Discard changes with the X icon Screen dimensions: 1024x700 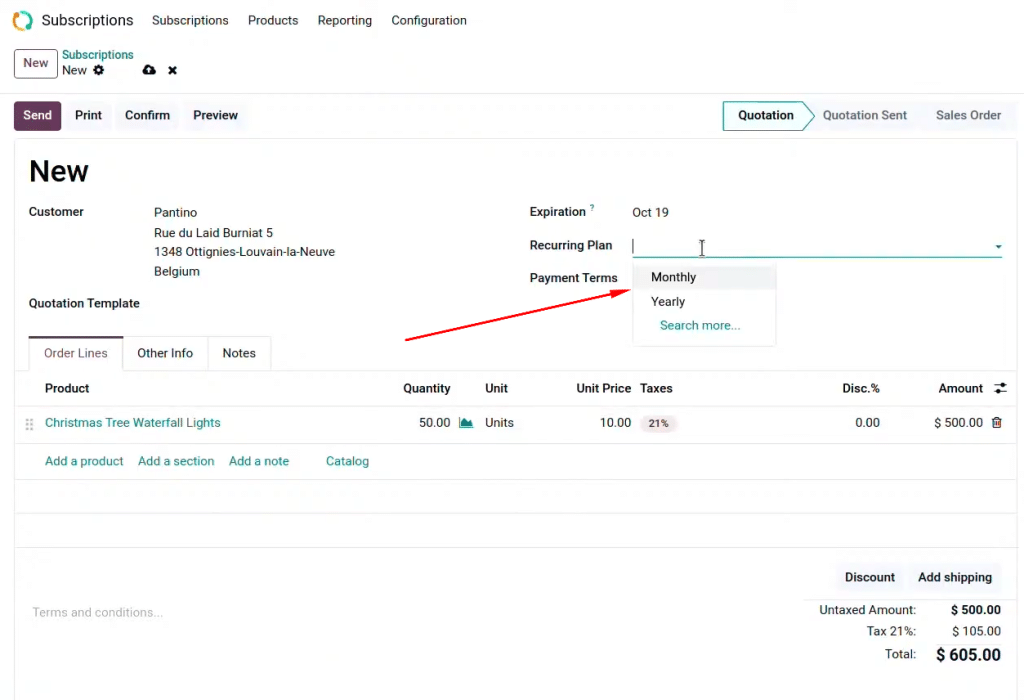pos(172,70)
